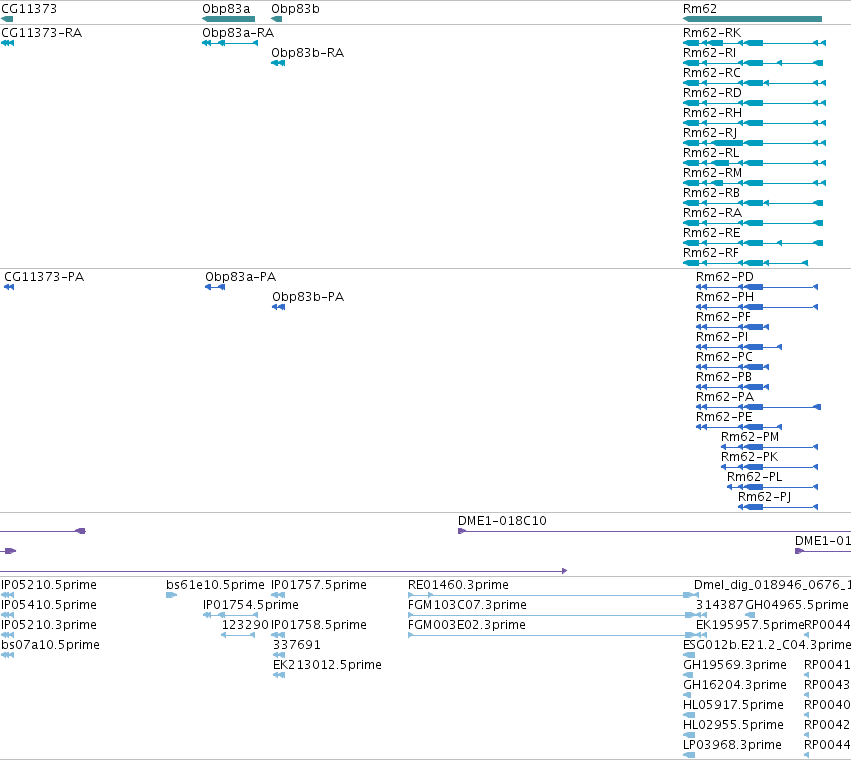Screen dimensions: 851x760
Task: Click the 123290 feature label
Action: [x=245, y=625]
